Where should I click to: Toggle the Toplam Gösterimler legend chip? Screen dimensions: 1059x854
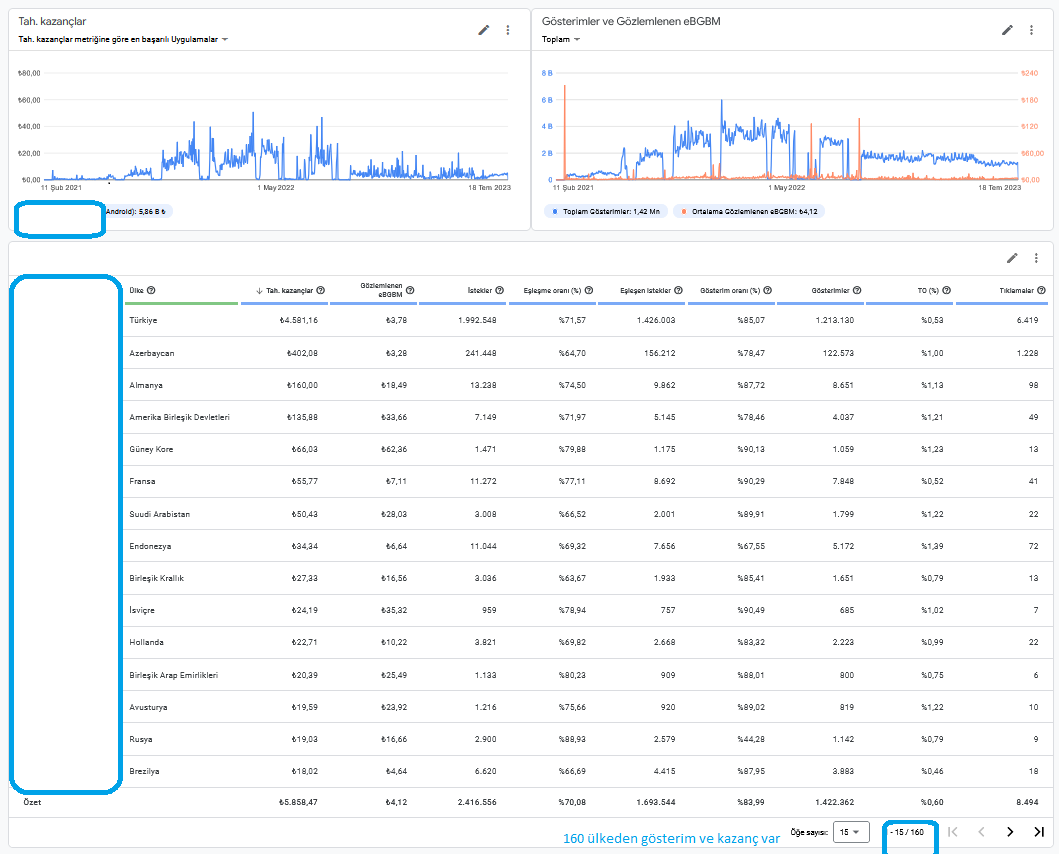pos(606,211)
